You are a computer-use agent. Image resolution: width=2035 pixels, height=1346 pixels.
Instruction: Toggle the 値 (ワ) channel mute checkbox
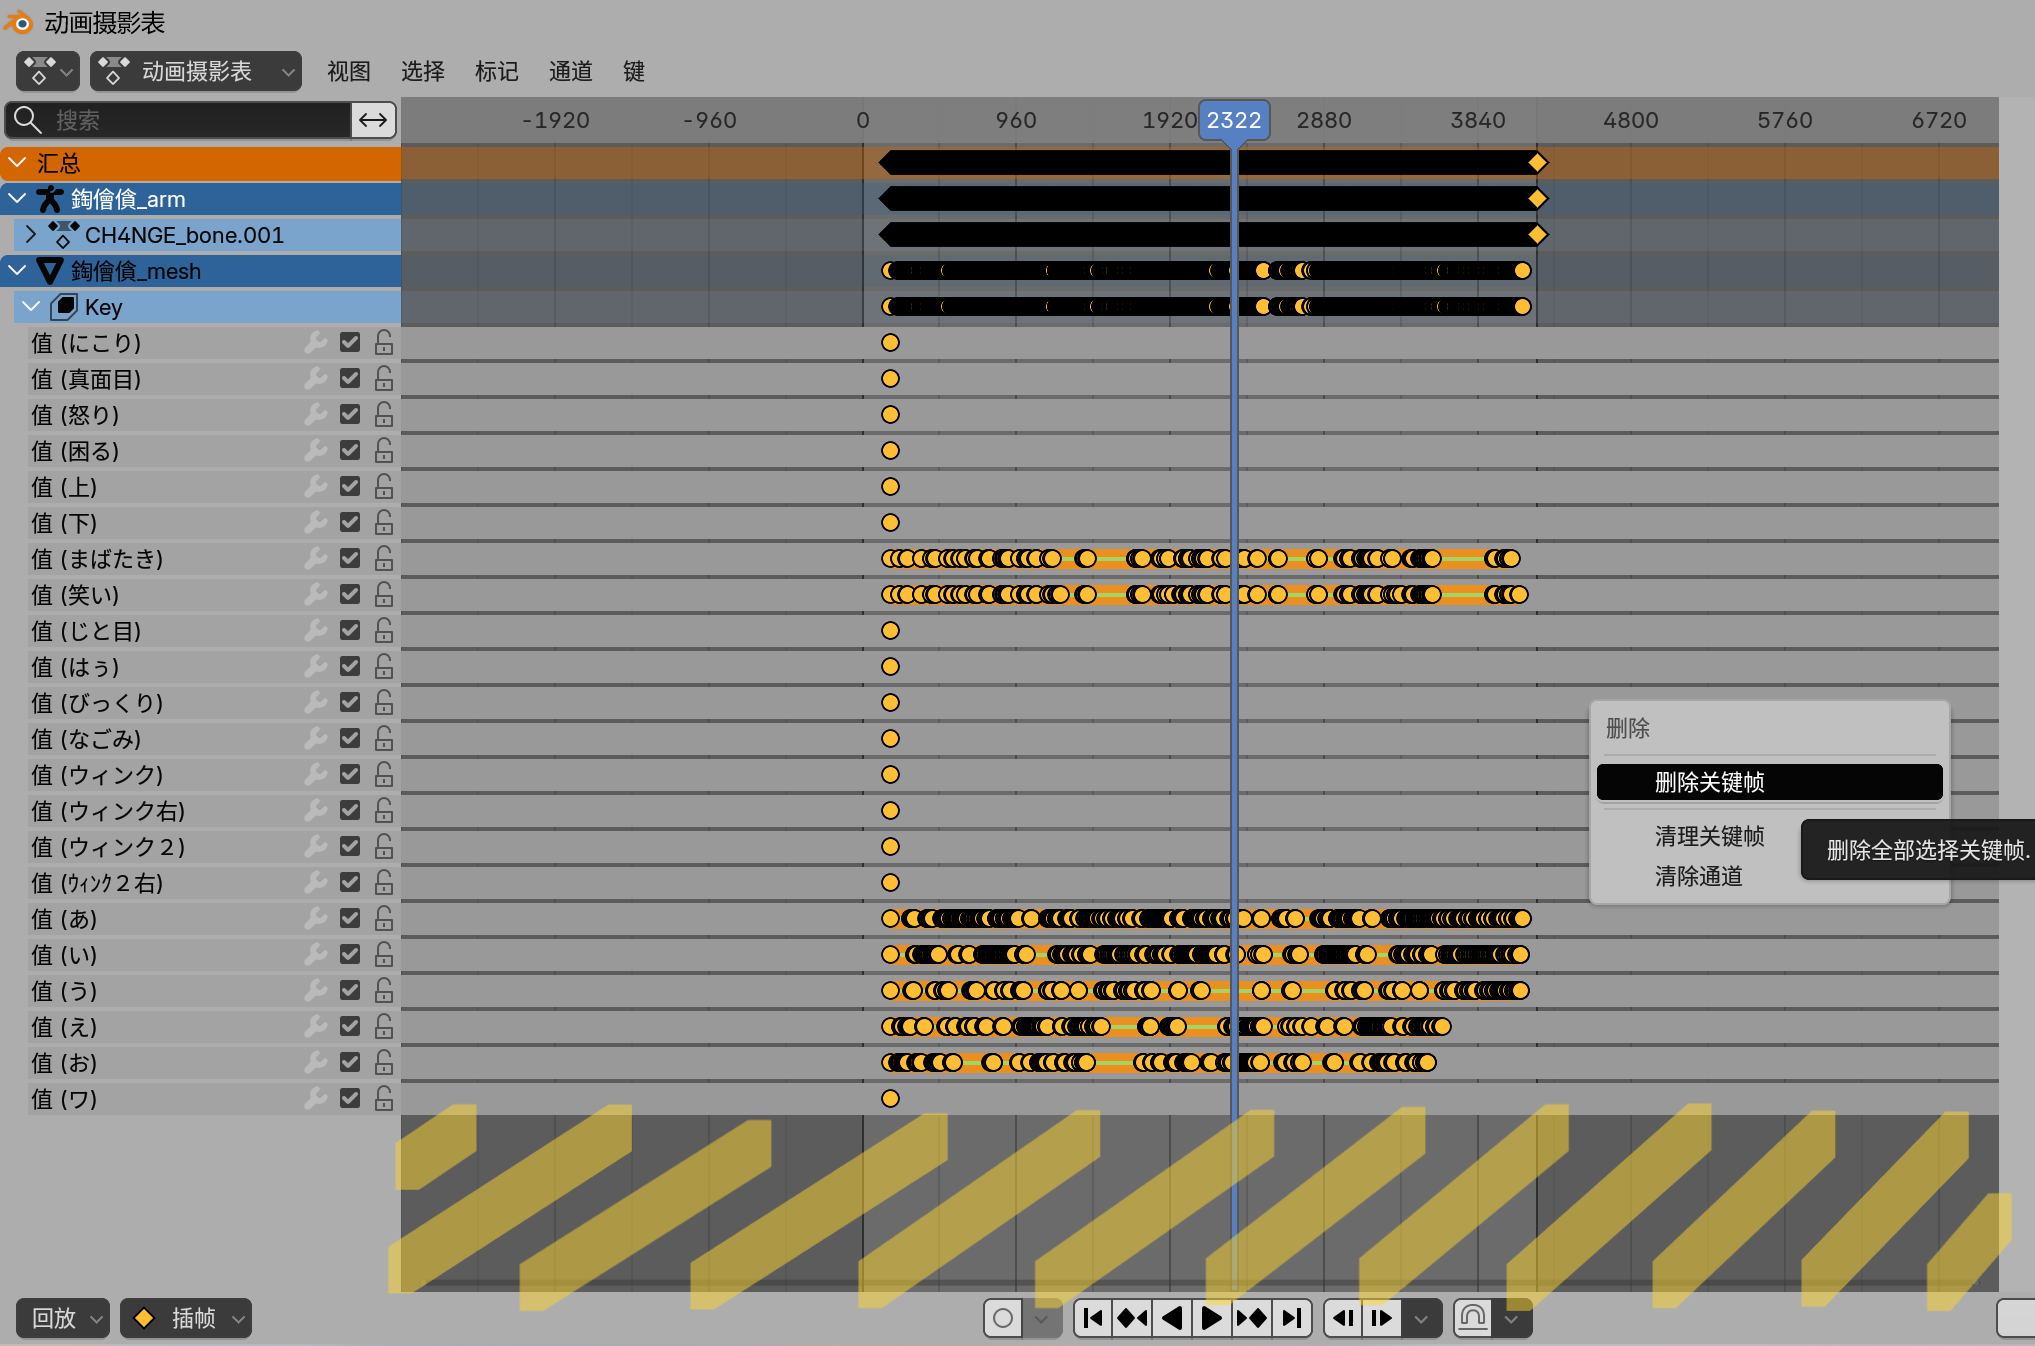350,1099
